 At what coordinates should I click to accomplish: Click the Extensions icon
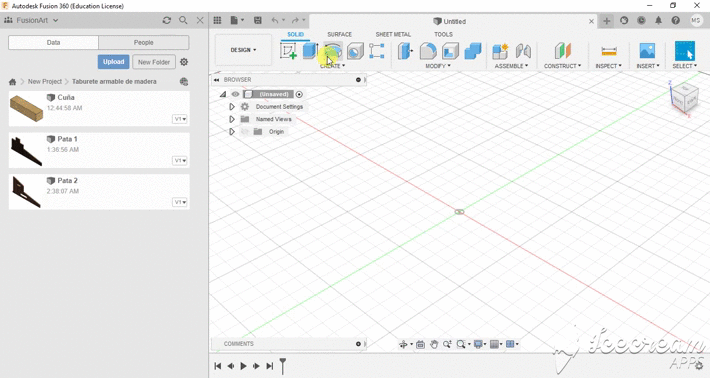(624, 20)
